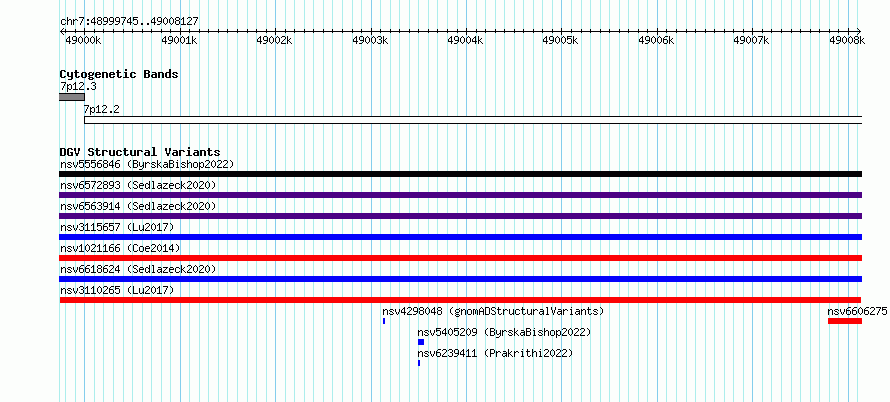Open the nsv5556846 (ByrskaBishop2022) label
The height and width of the screenshot is (402, 890).
tap(147, 164)
